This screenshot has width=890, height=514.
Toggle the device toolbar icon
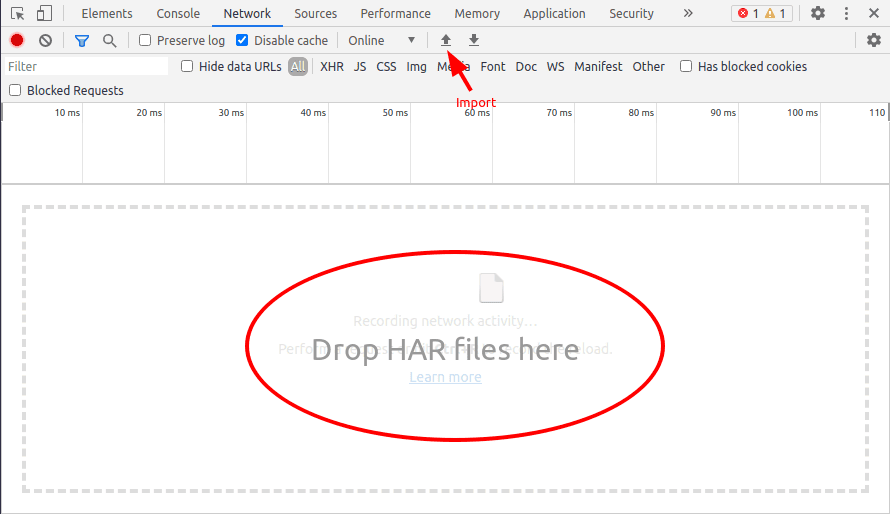pyautogui.click(x=44, y=14)
